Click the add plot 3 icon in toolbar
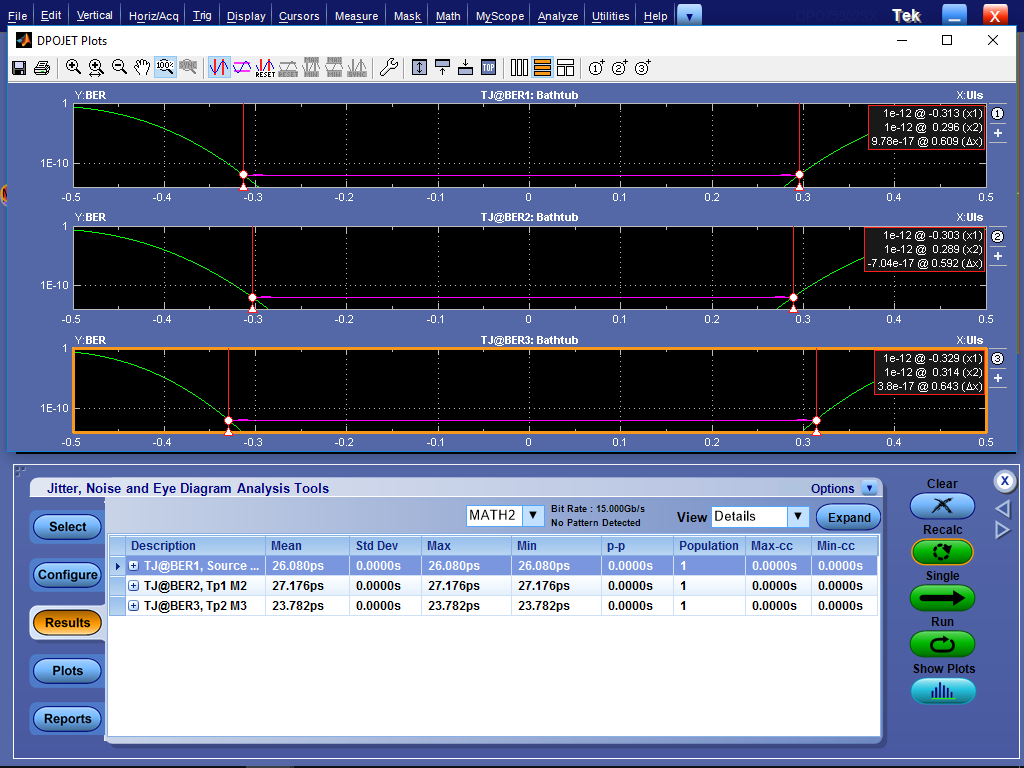 coord(643,67)
